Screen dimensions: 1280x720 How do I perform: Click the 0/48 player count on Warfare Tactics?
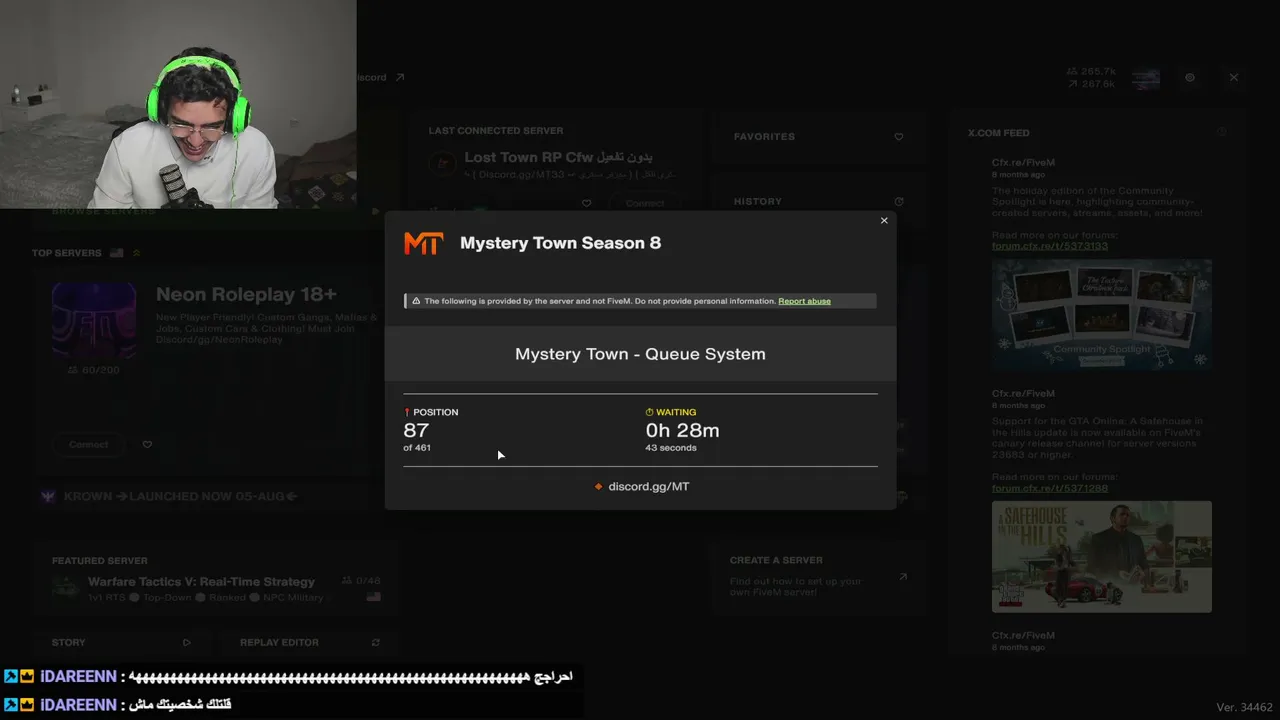(x=361, y=581)
